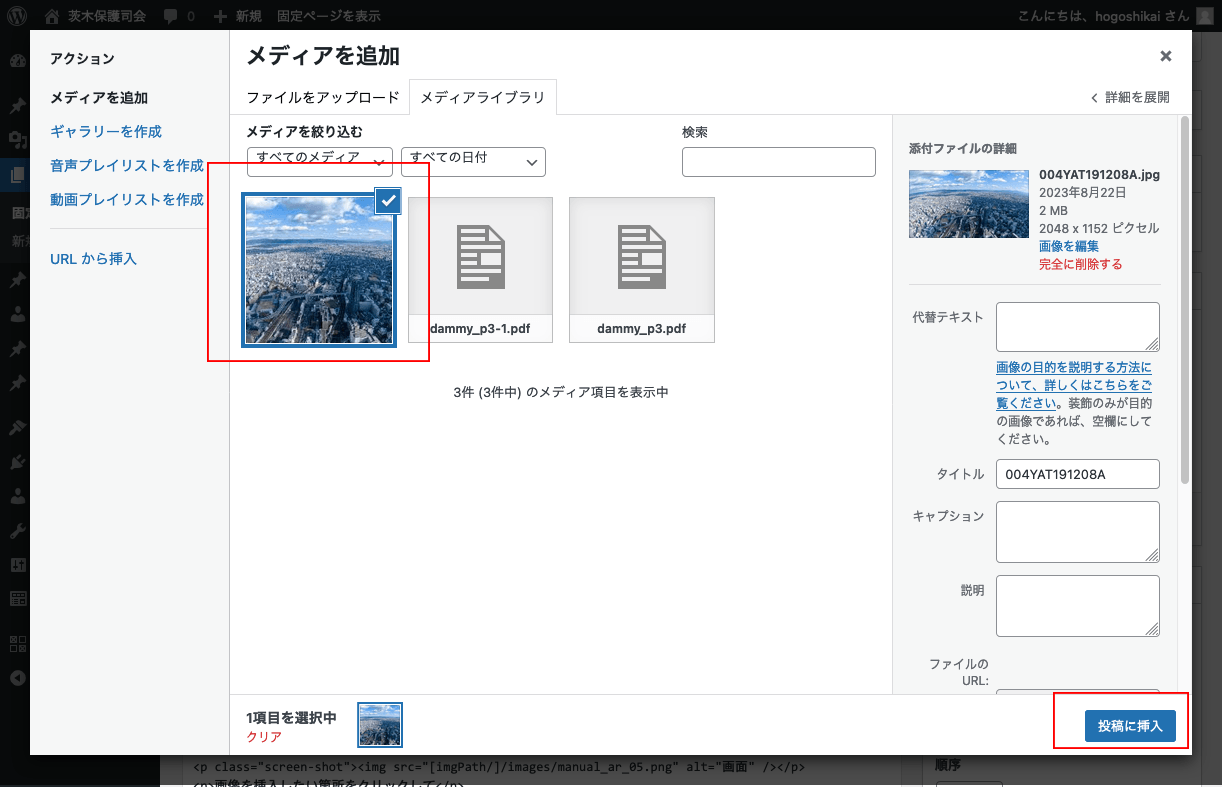Open the 画像を編集 edit link
The height and width of the screenshot is (787, 1222).
point(1069,246)
